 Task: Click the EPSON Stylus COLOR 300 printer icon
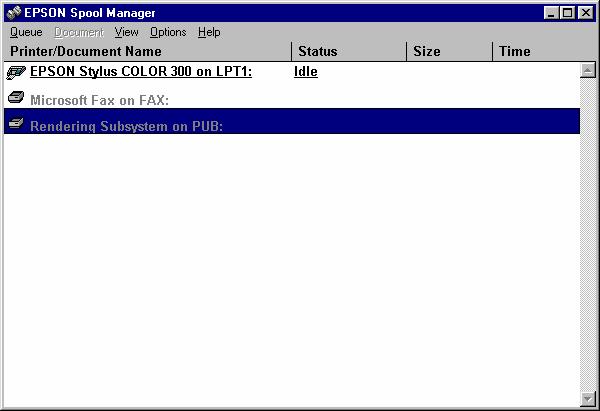(x=16, y=72)
